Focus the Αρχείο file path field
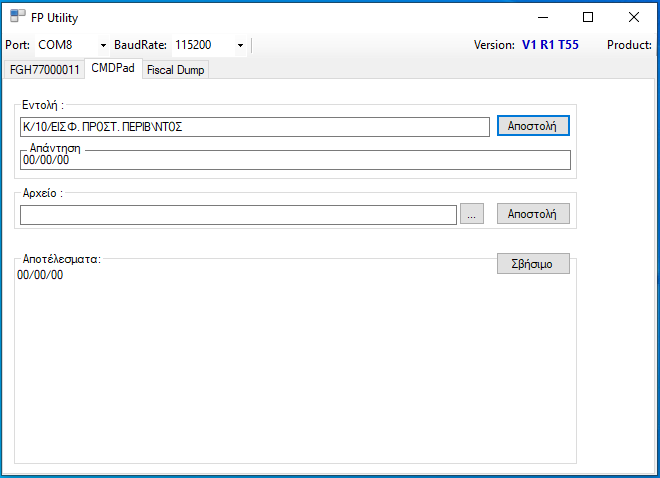The image size is (660, 478). pos(238,214)
